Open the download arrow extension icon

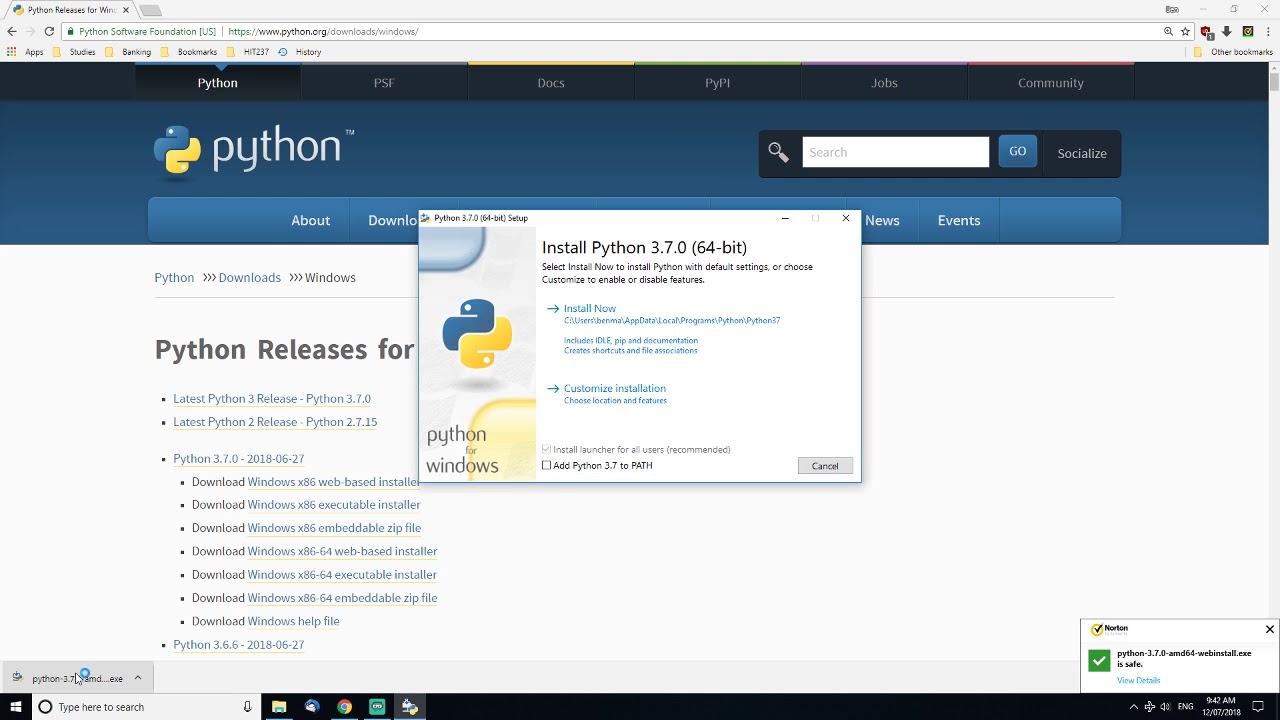tap(1227, 31)
